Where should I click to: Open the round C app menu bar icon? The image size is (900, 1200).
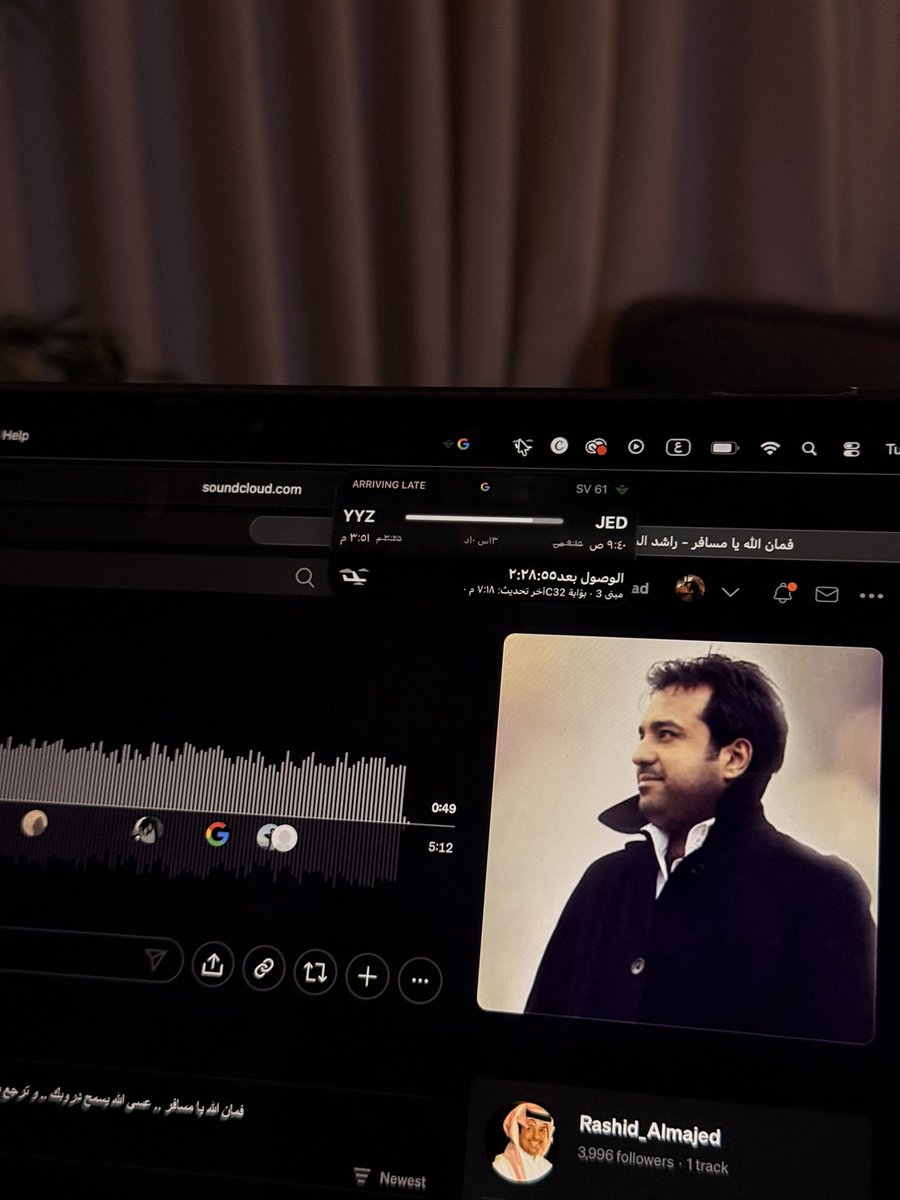point(560,447)
